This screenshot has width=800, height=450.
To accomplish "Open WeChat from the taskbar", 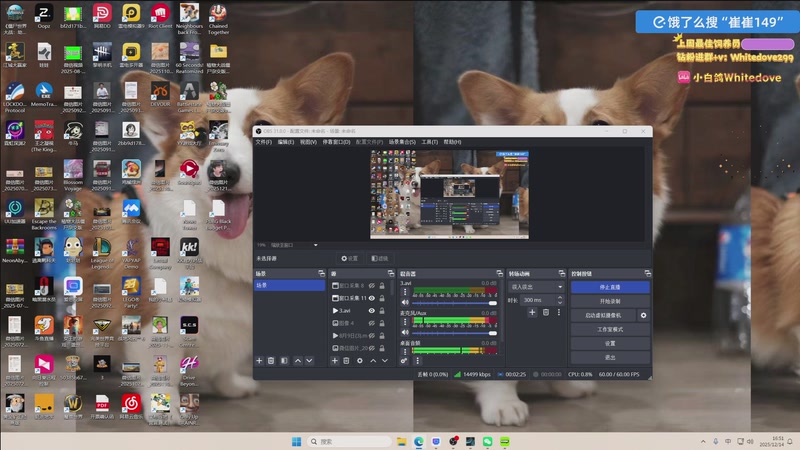I will click(x=488, y=441).
